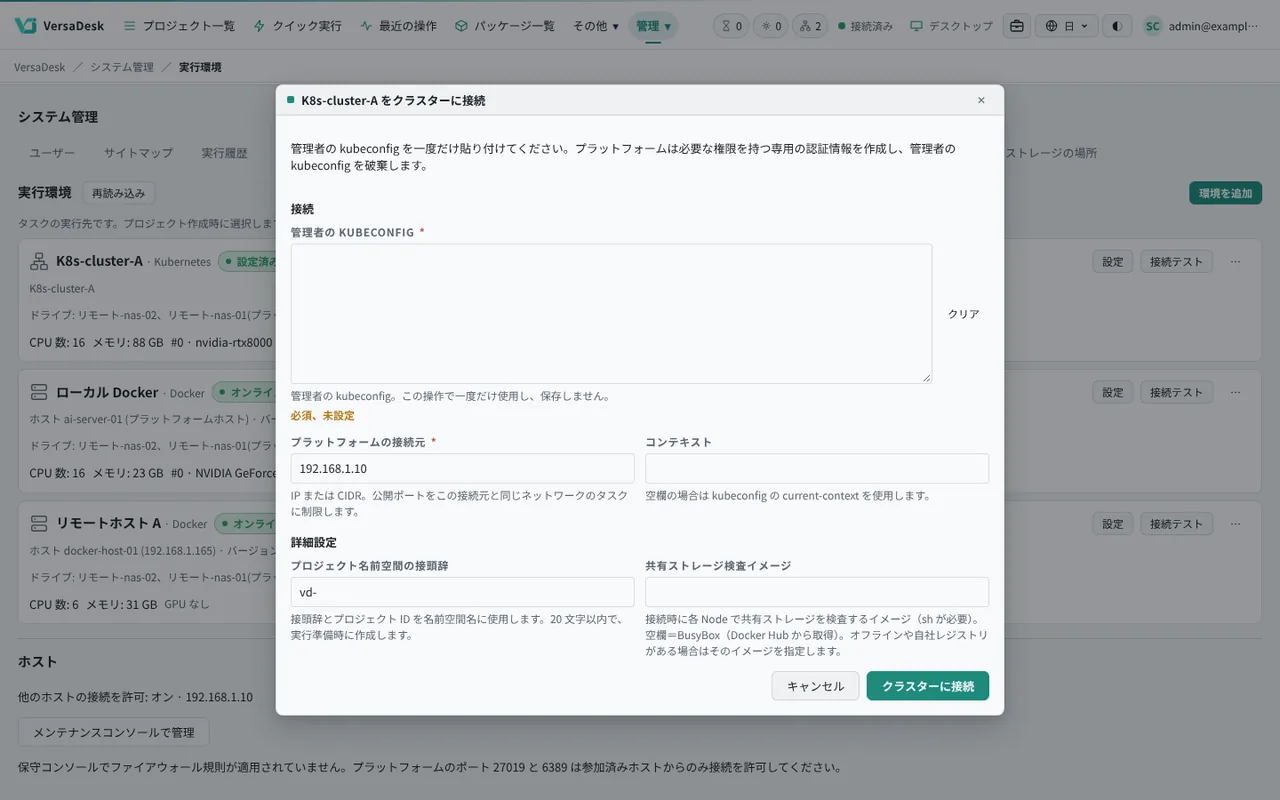Click the 接続済み connection status indicator
This screenshot has width=1280, height=800.
click(865, 26)
